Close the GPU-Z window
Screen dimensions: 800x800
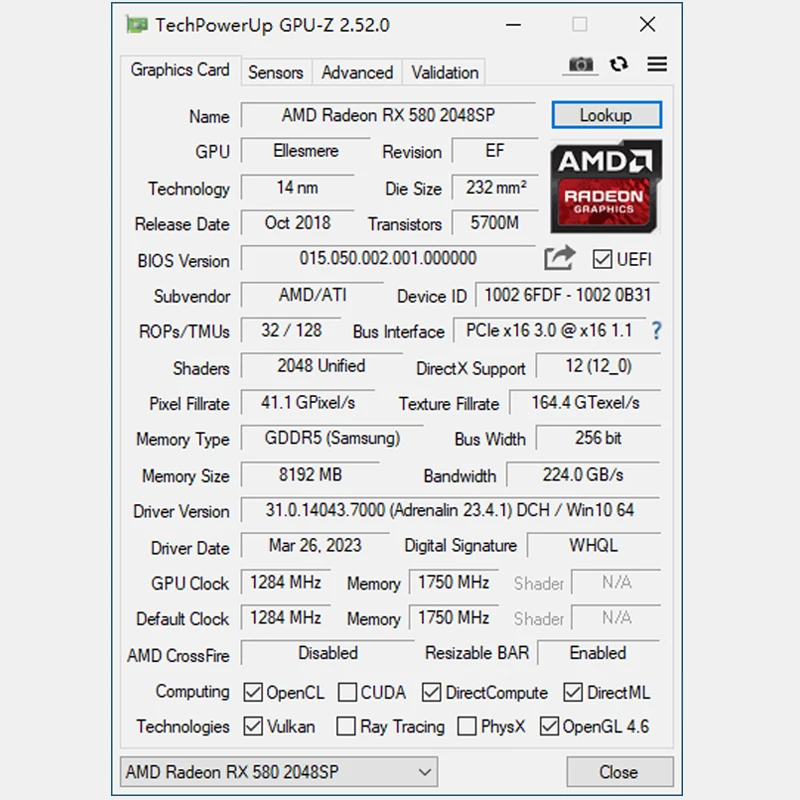pyautogui.click(x=647, y=25)
